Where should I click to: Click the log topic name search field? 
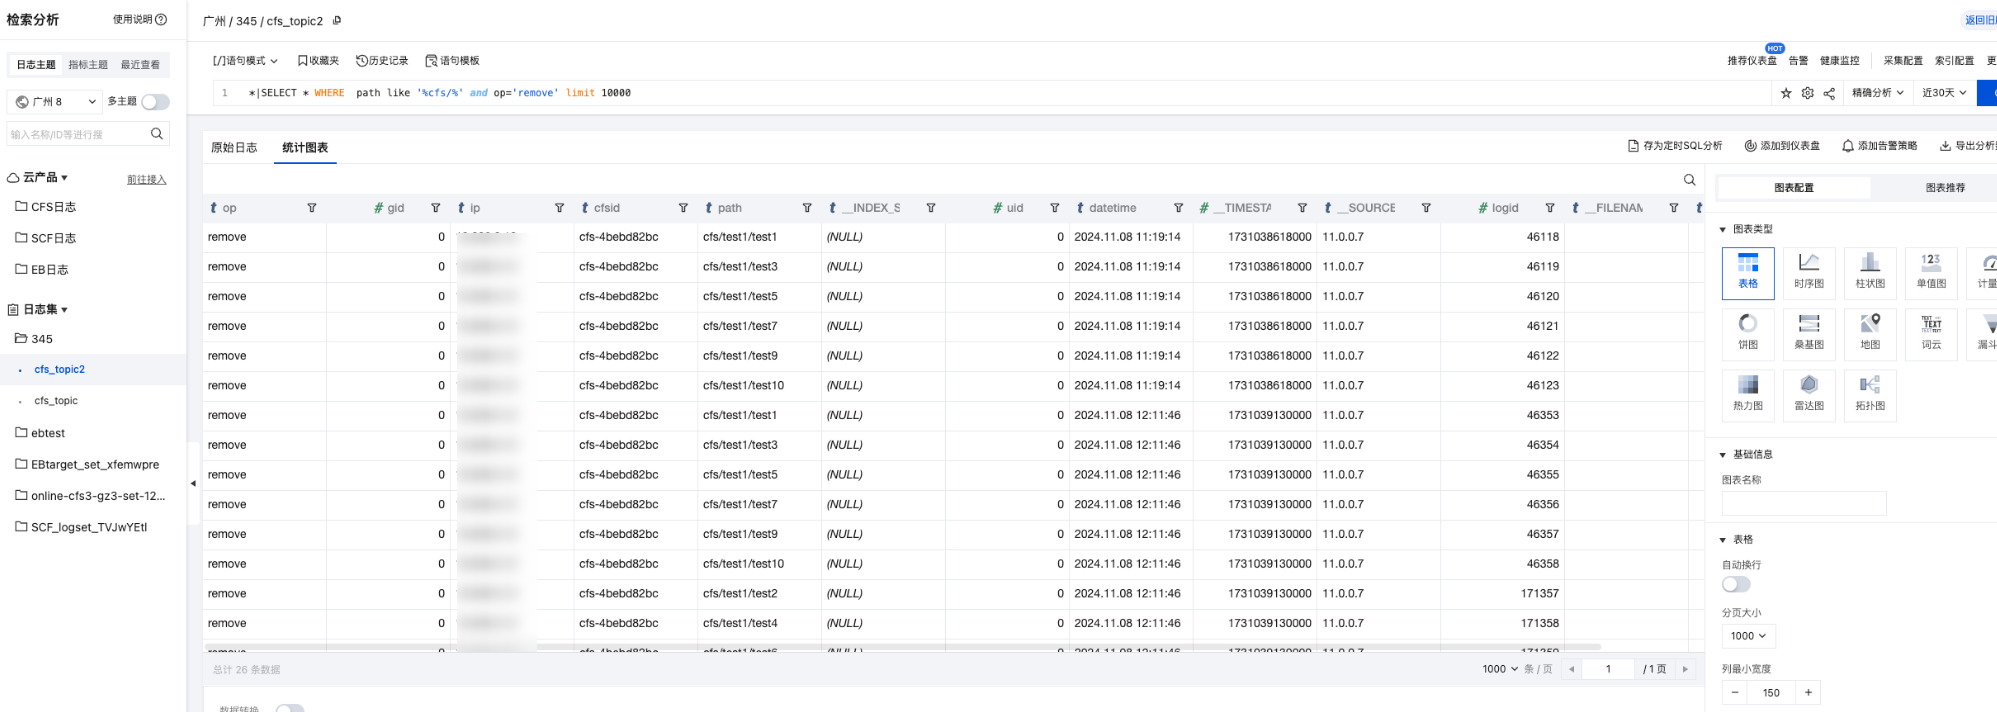coord(78,134)
